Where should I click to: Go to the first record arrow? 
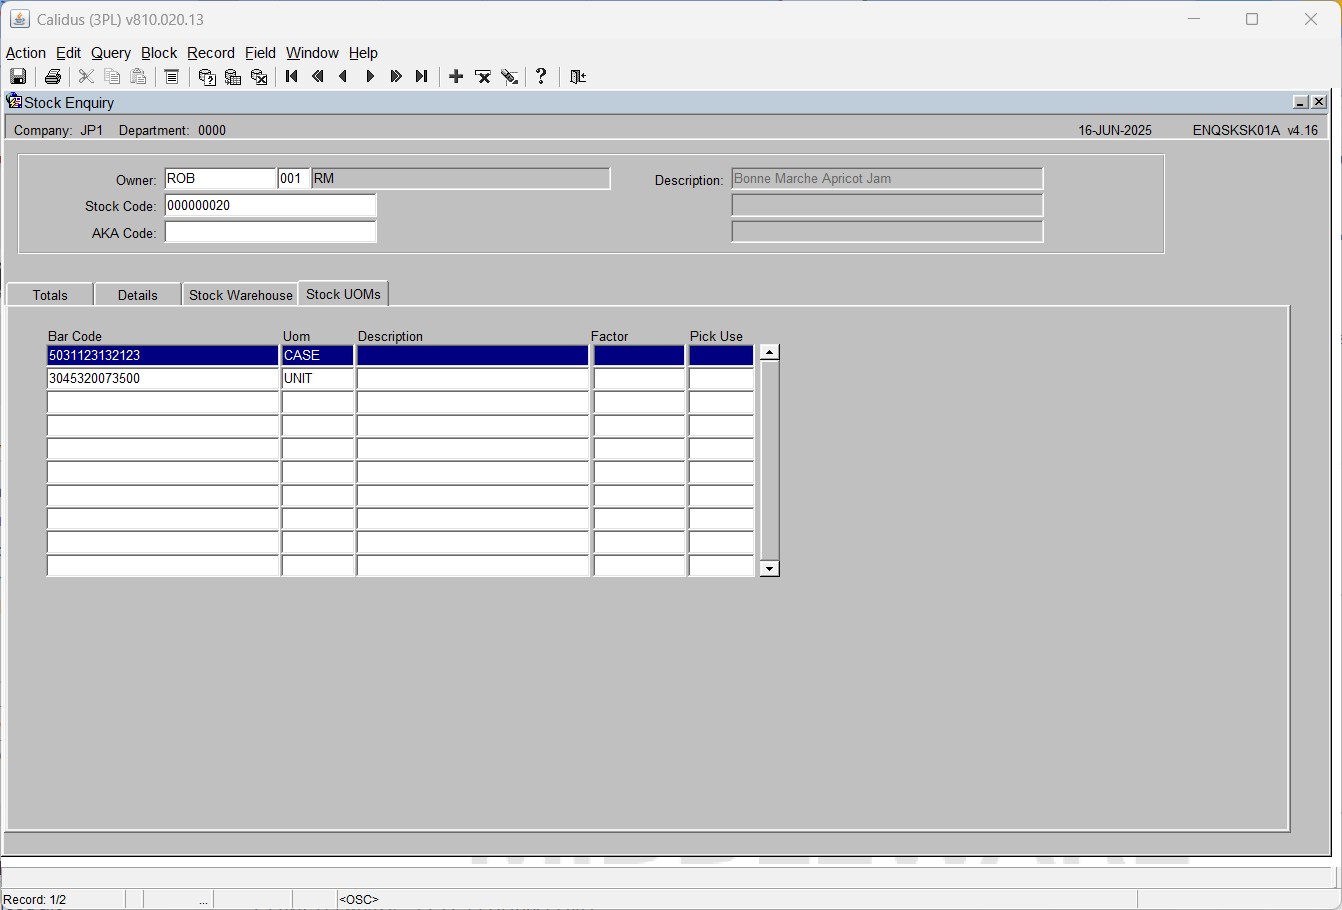[292, 77]
